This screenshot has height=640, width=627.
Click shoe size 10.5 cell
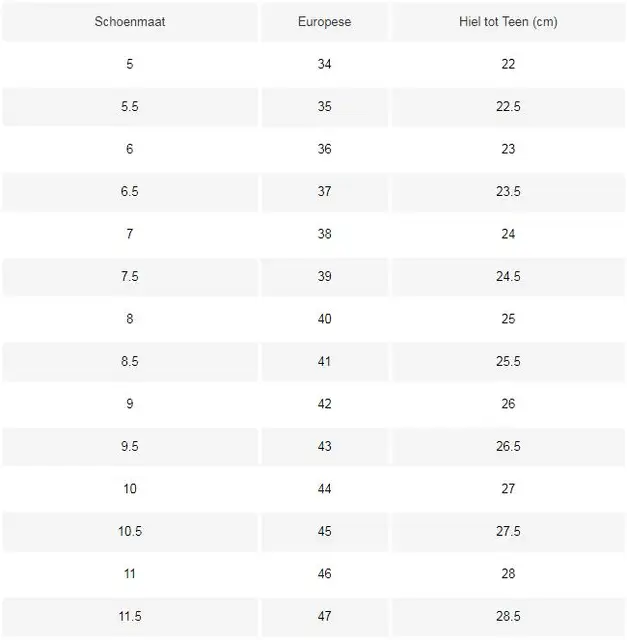point(130,531)
